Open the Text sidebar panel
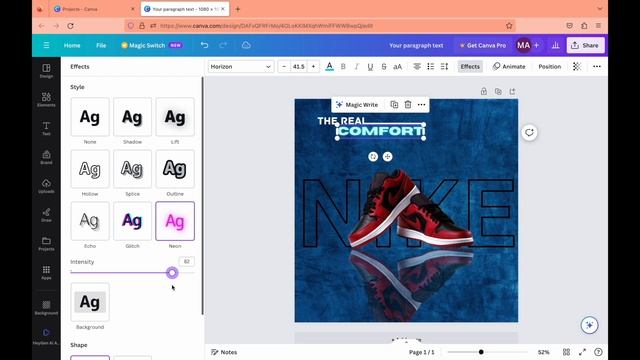640x360 pixels. tap(46, 128)
